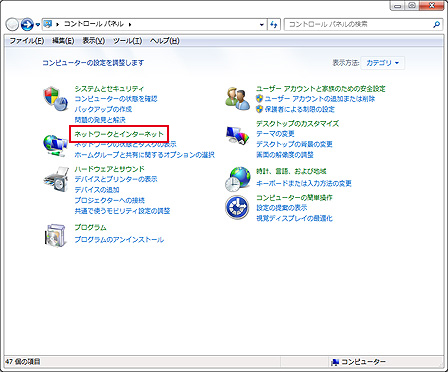The height and width of the screenshot is (372, 448).
Task: Open the Network and Internet globe icon
Action: tap(55, 145)
